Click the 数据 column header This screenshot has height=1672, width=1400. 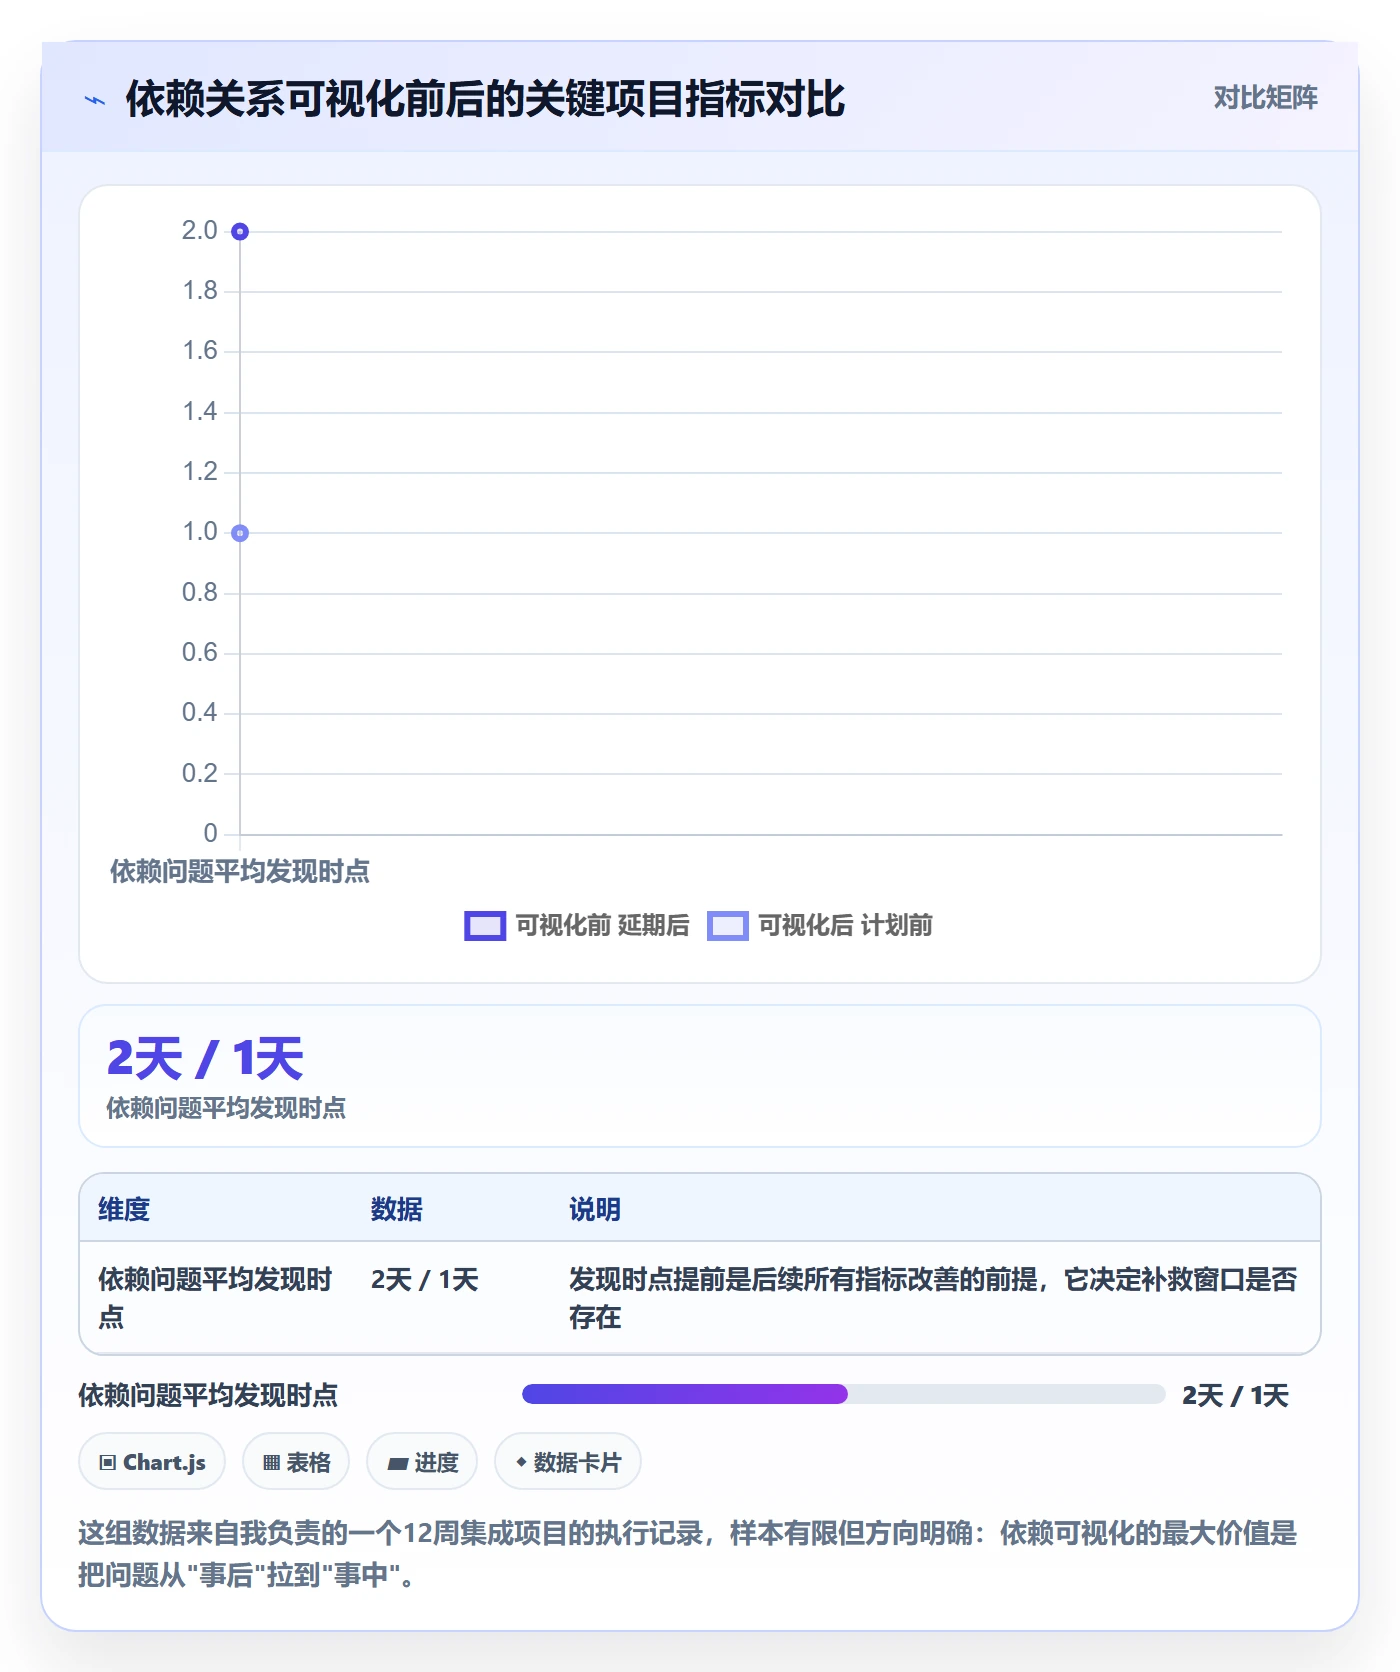pos(397,1209)
